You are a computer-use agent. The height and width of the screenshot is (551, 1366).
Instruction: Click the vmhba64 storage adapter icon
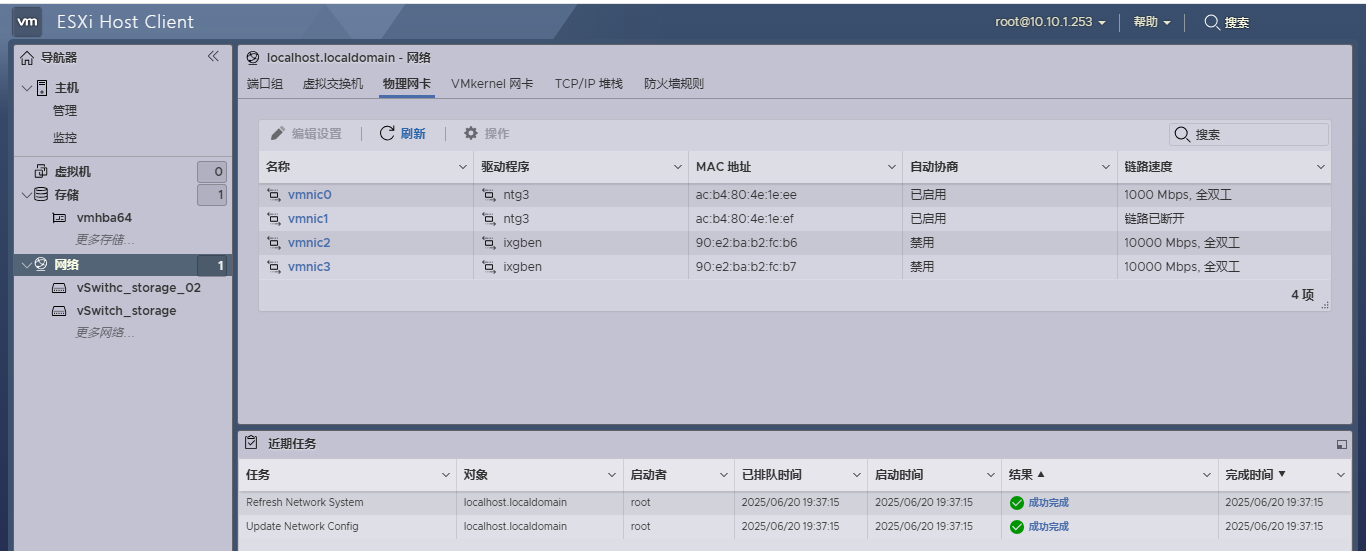pos(59,218)
